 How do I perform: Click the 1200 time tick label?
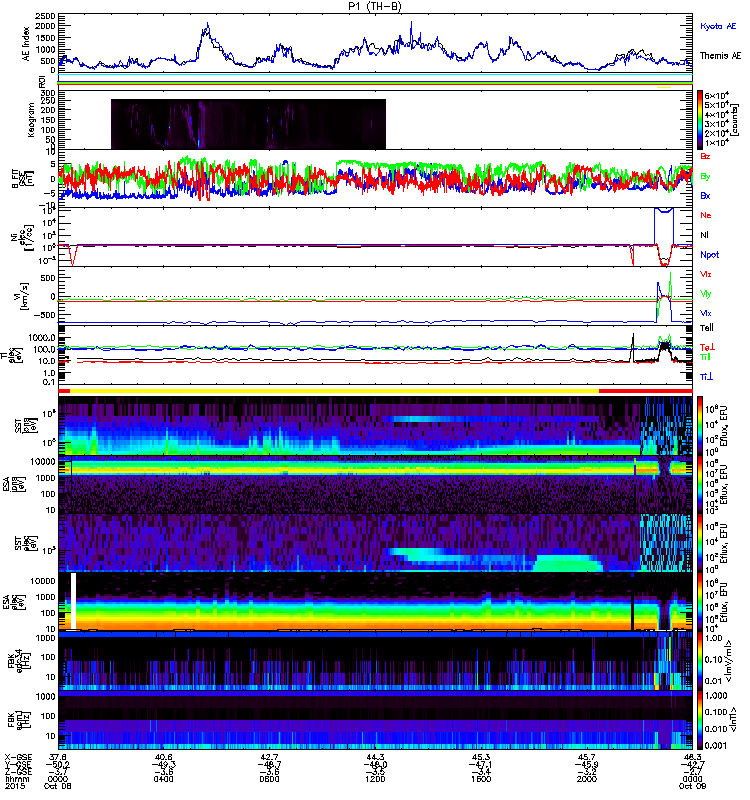click(375, 779)
